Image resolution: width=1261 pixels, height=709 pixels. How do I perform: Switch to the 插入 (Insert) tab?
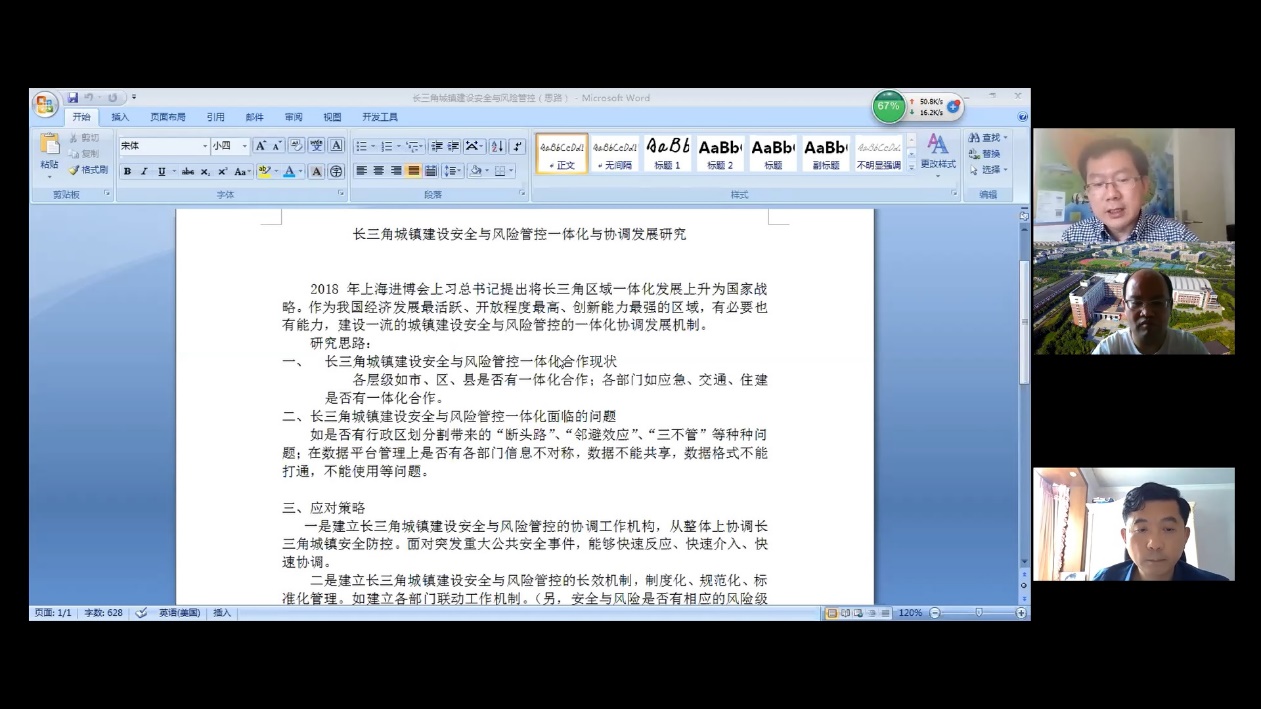coord(120,117)
